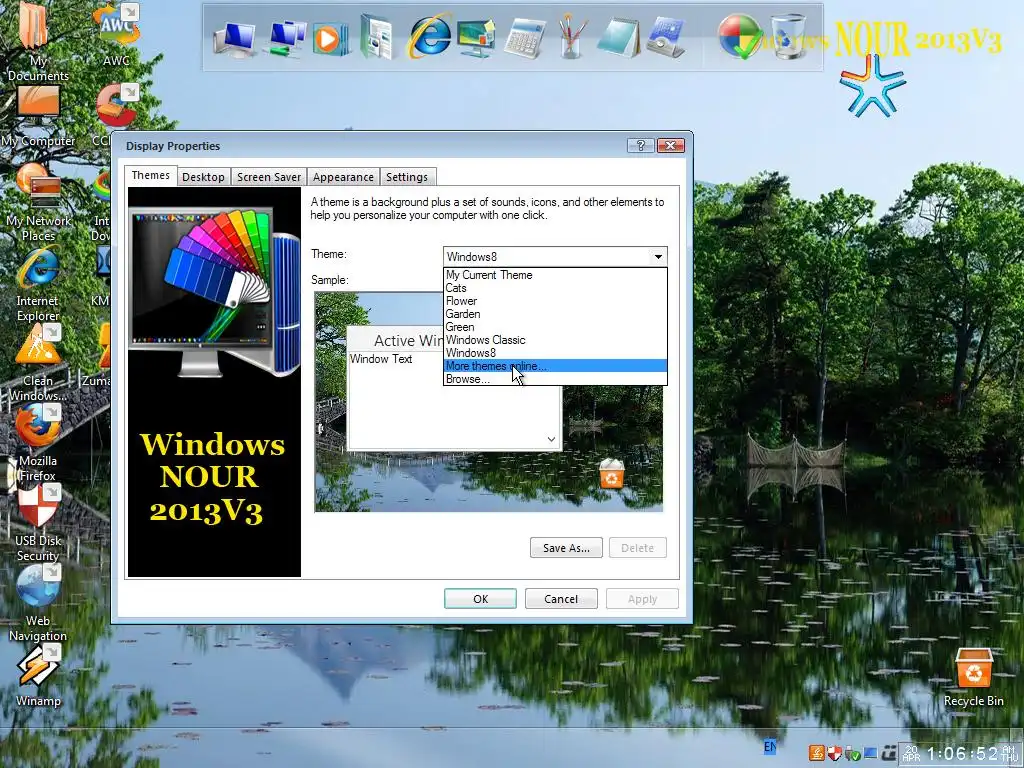Collapse the Theme dropdown arrow
Viewport: 1024px width, 768px height.
click(658, 257)
